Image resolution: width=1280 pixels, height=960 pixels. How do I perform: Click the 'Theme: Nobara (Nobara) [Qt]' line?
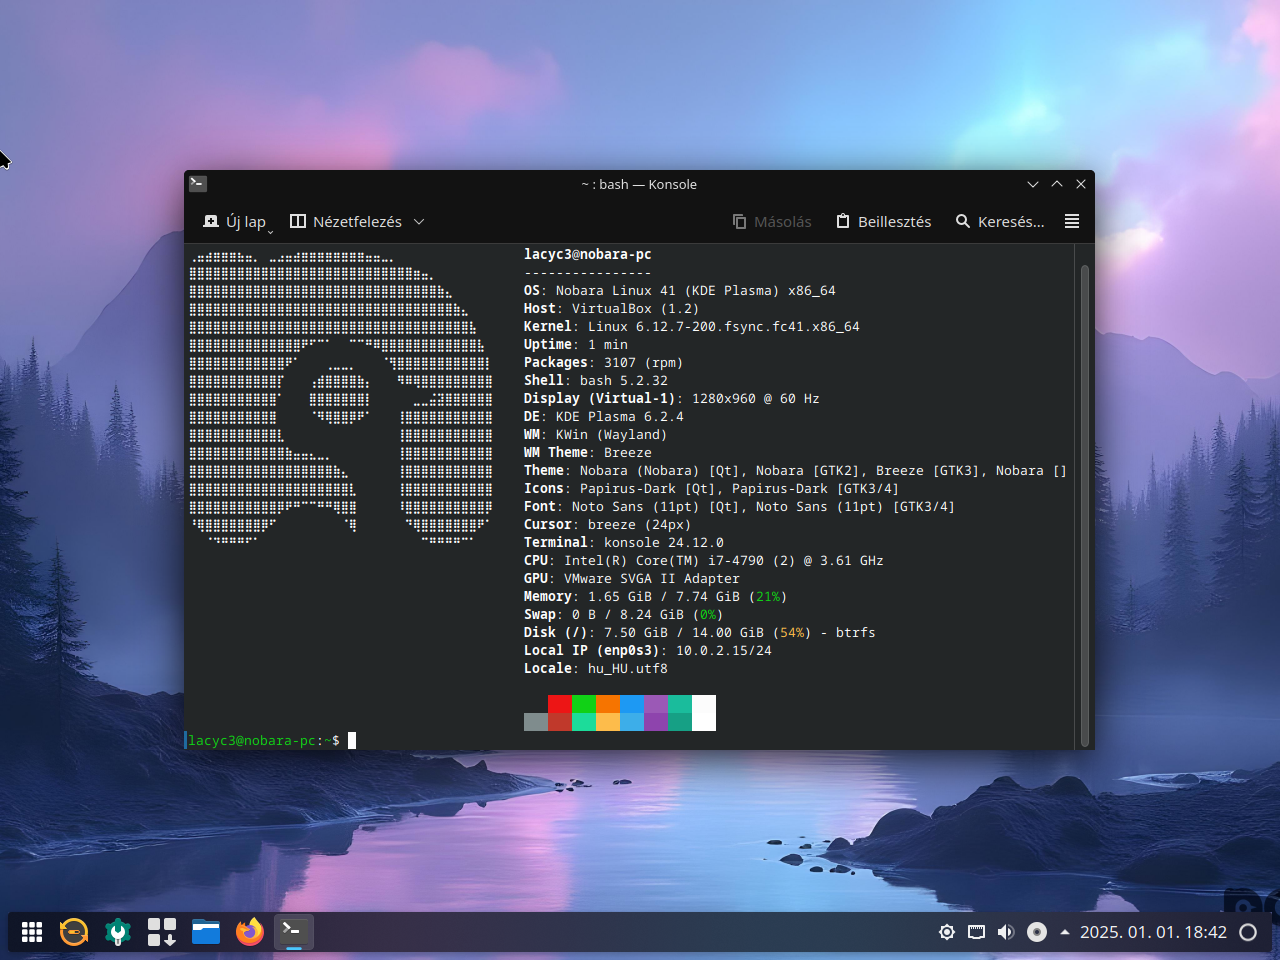click(x=796, y=471)
